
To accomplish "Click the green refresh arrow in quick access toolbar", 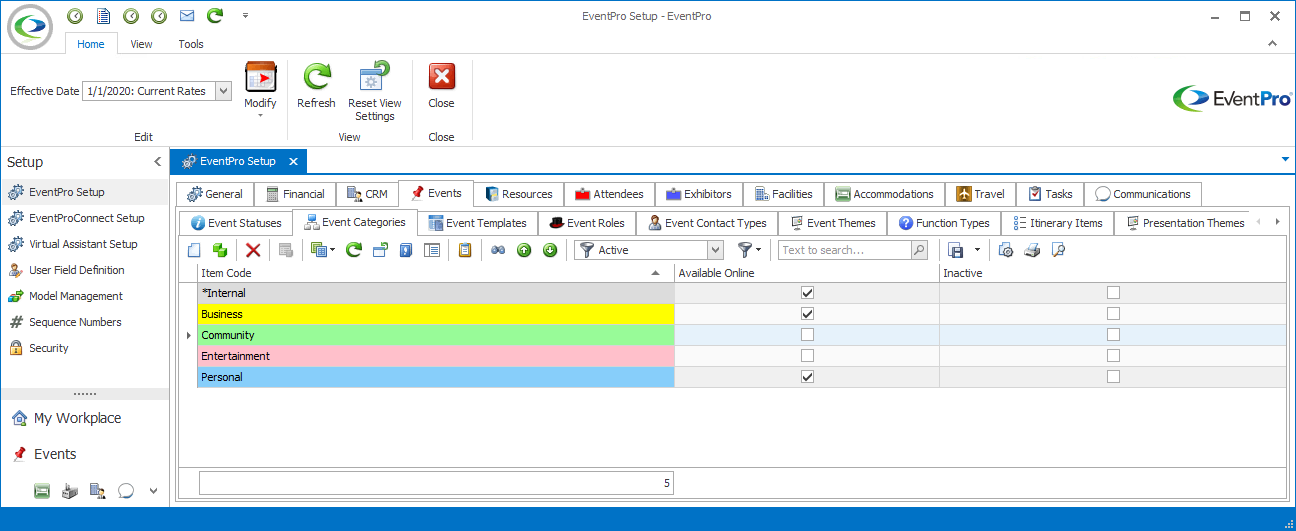I will (215, 16).
